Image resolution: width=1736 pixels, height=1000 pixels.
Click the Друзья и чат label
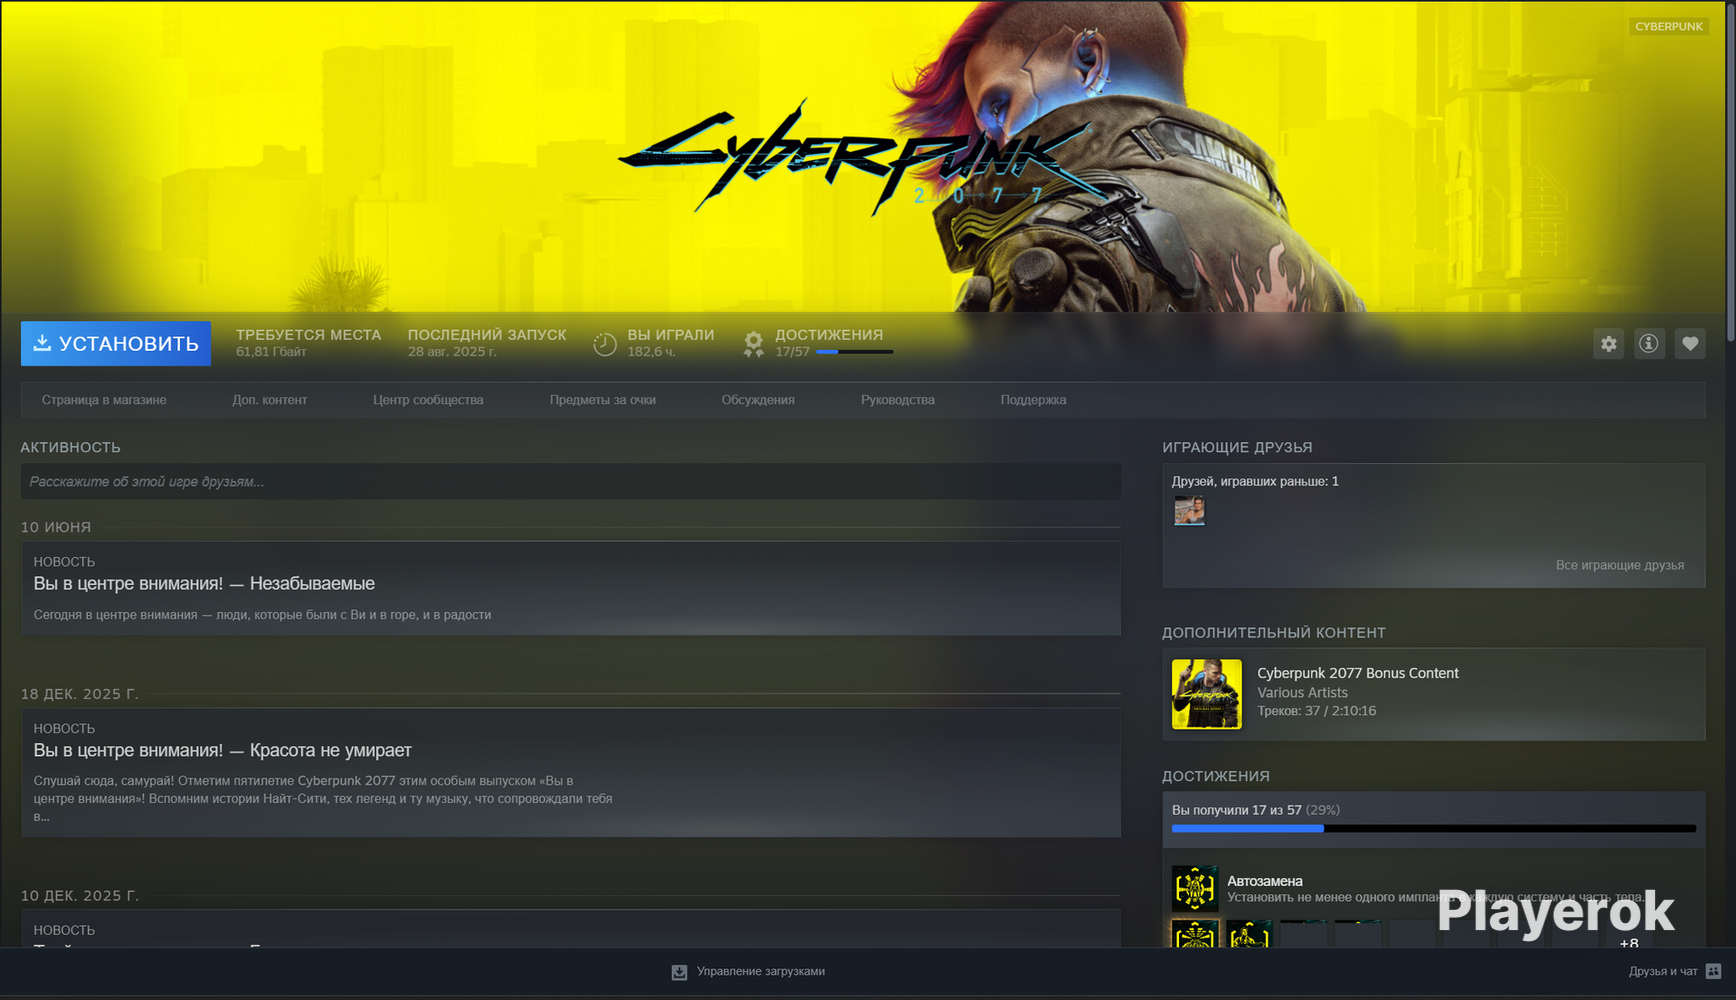(1663, 971)
